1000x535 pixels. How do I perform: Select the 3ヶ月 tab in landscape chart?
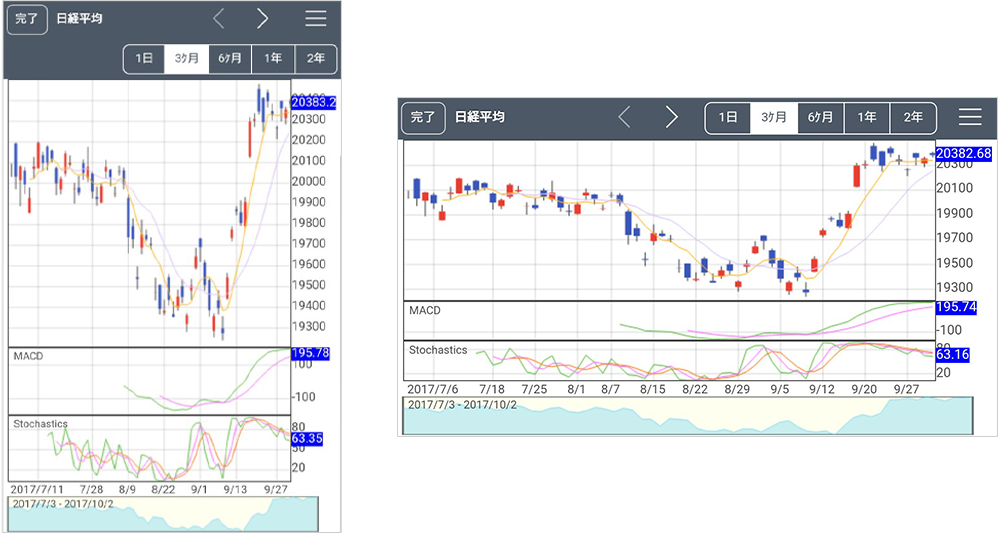[x=774, y=118]
